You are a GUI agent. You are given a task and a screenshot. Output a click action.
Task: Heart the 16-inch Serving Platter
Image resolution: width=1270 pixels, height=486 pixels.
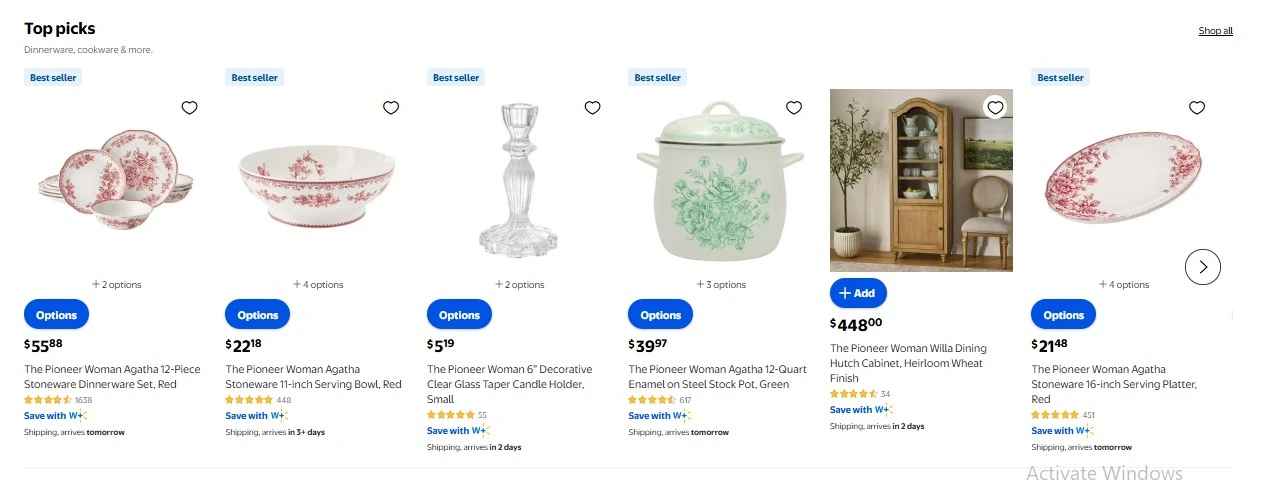pos(1197,108)
